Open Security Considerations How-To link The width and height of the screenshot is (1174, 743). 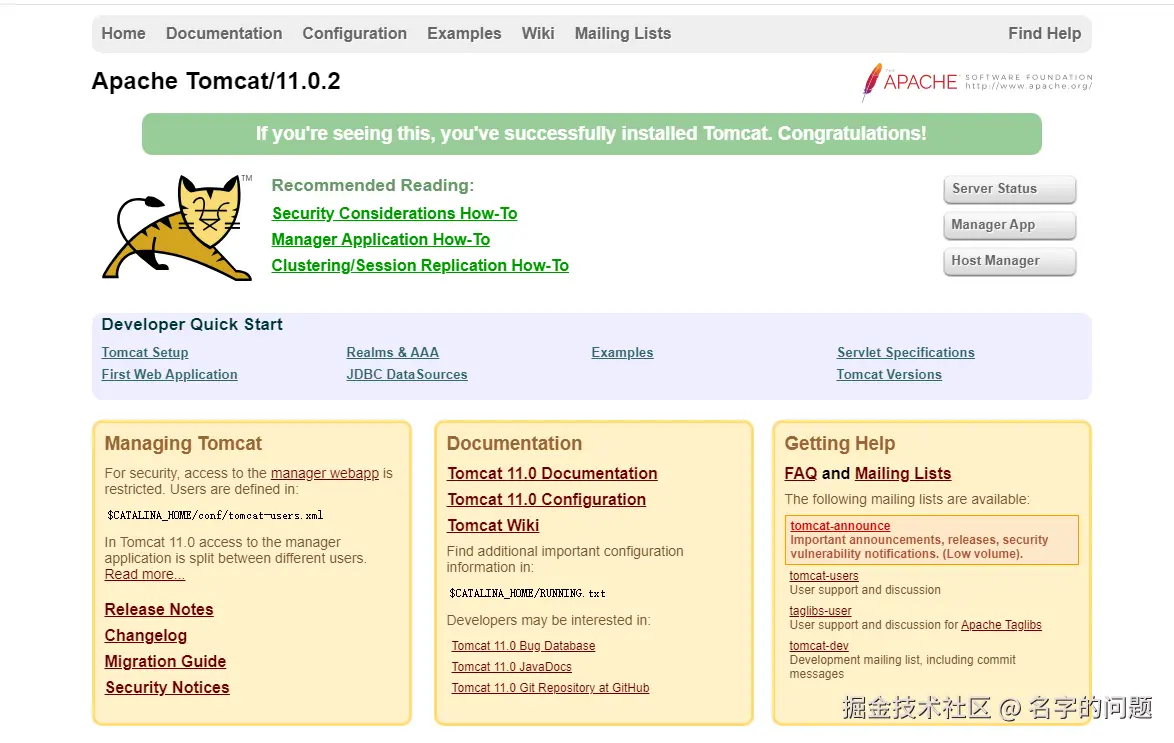click(x=395, y=213)
